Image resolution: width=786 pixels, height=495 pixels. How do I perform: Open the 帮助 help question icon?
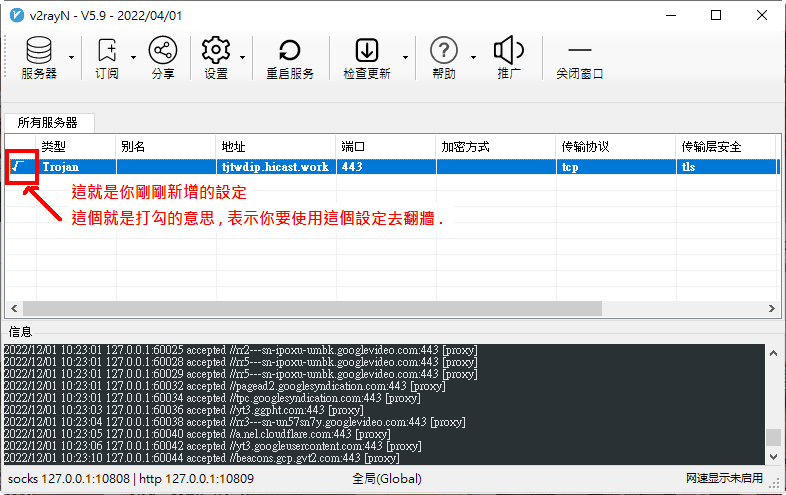pyautogui.click(x=444, y=51)
